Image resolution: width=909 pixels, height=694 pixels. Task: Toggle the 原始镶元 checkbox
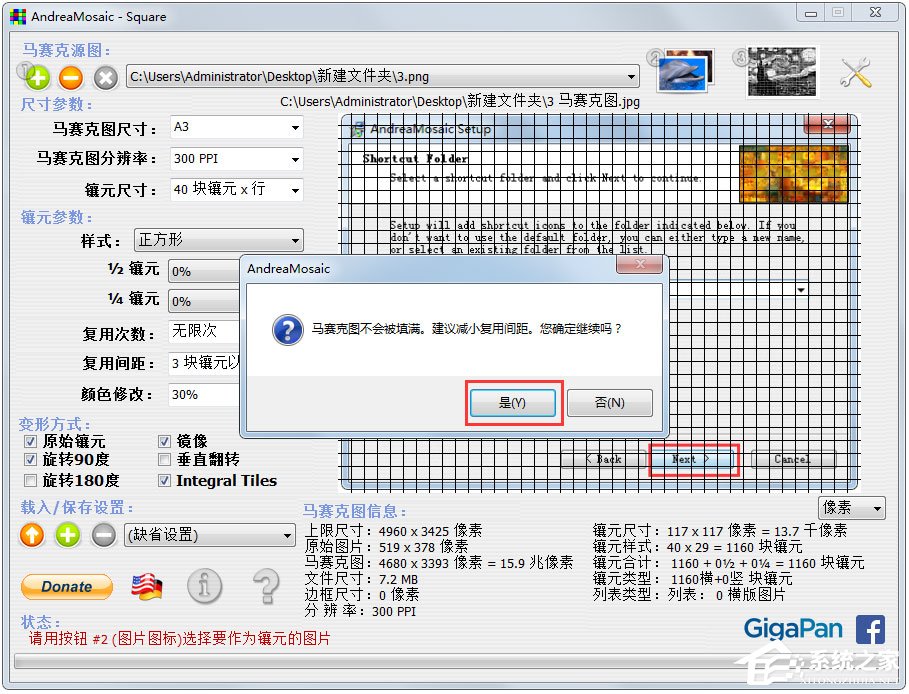pyautogui.click(x=31, y=442)
